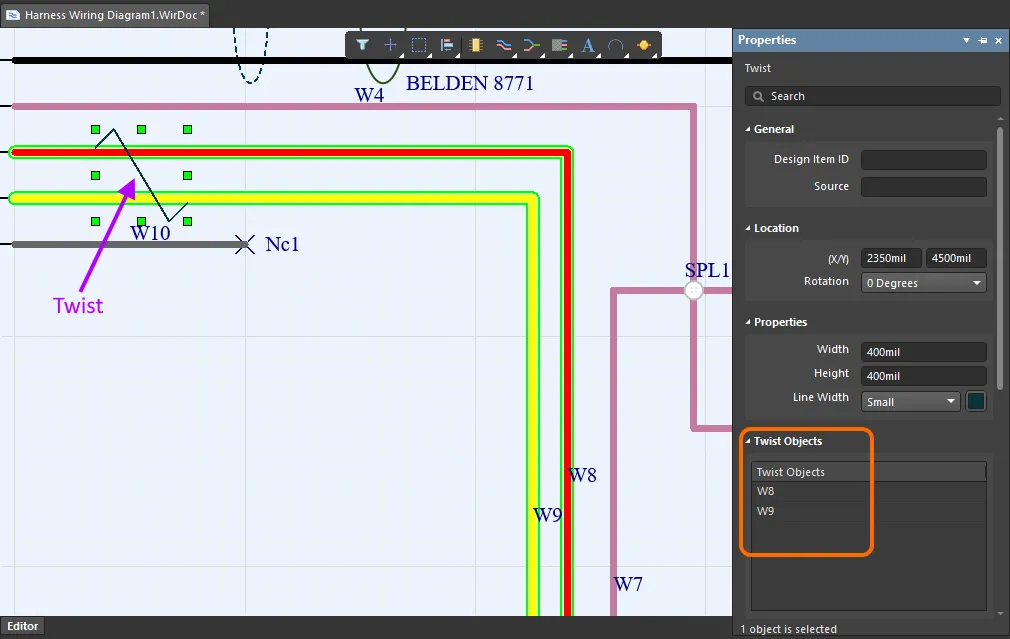
Task: Select the Place Text tool
Action: [x=588, y=45]
